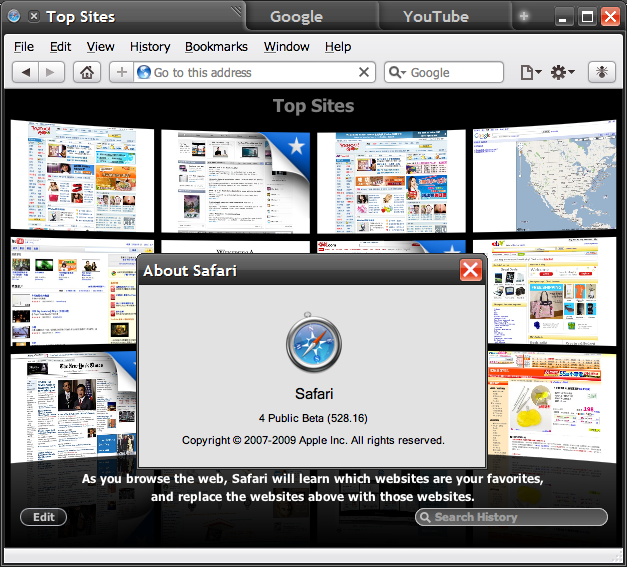
Task: Minimize the Safari window
Action: point(563,17)
